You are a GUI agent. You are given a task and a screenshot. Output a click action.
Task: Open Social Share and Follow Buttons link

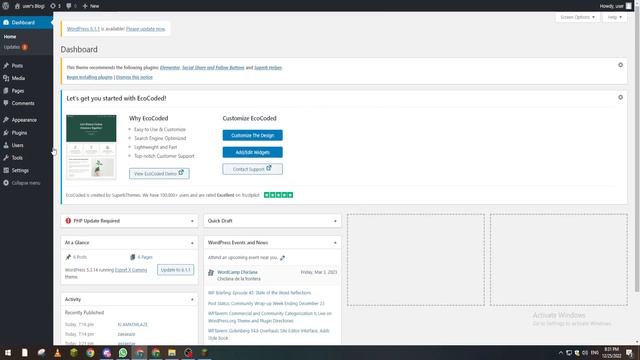pyautogui.click(x=213, y=68)
